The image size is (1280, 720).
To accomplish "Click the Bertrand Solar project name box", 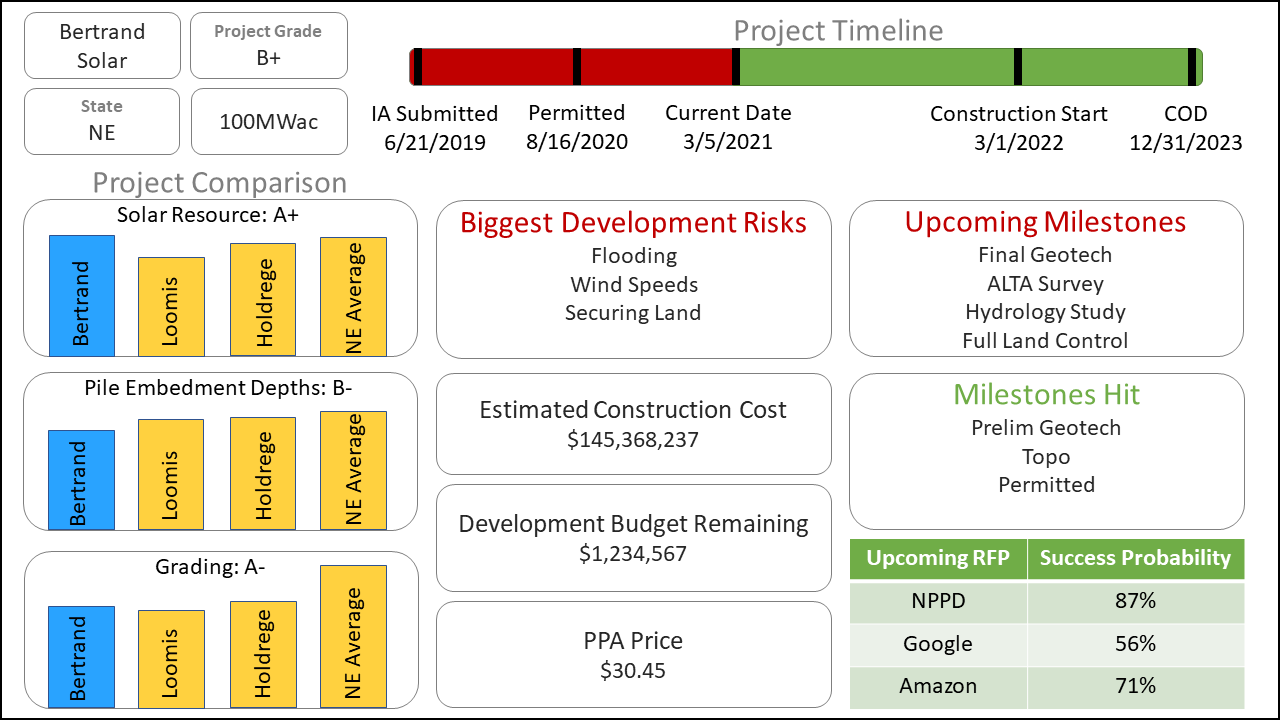I will tap(102, 46).
